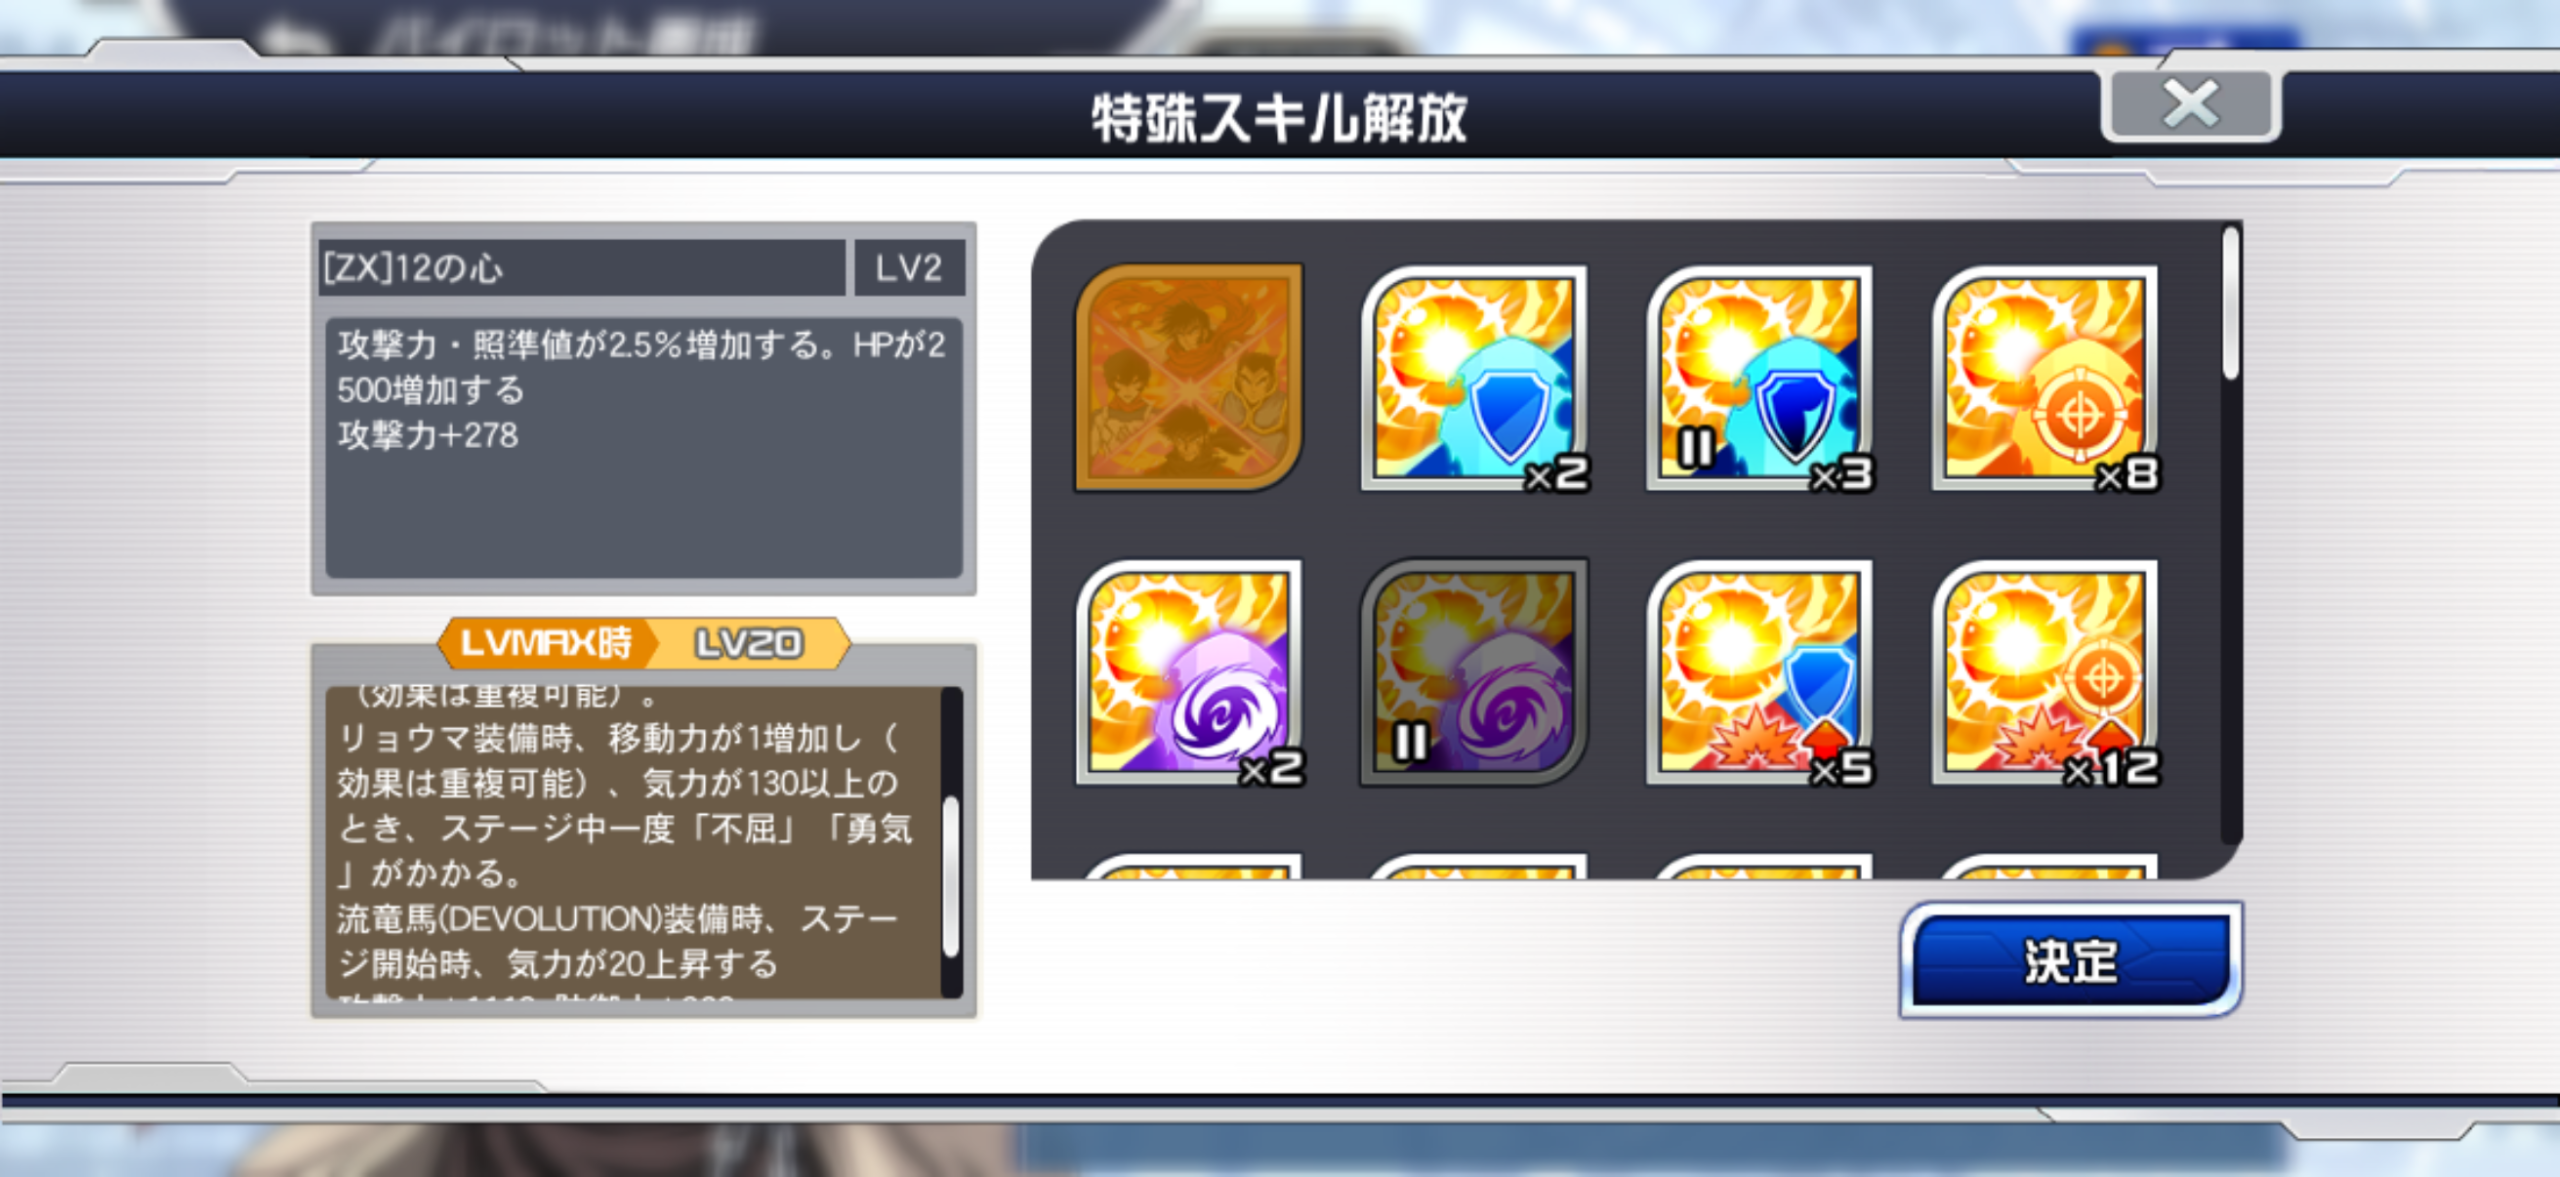Select the crosshair burst material x12

coord(2045,672)
